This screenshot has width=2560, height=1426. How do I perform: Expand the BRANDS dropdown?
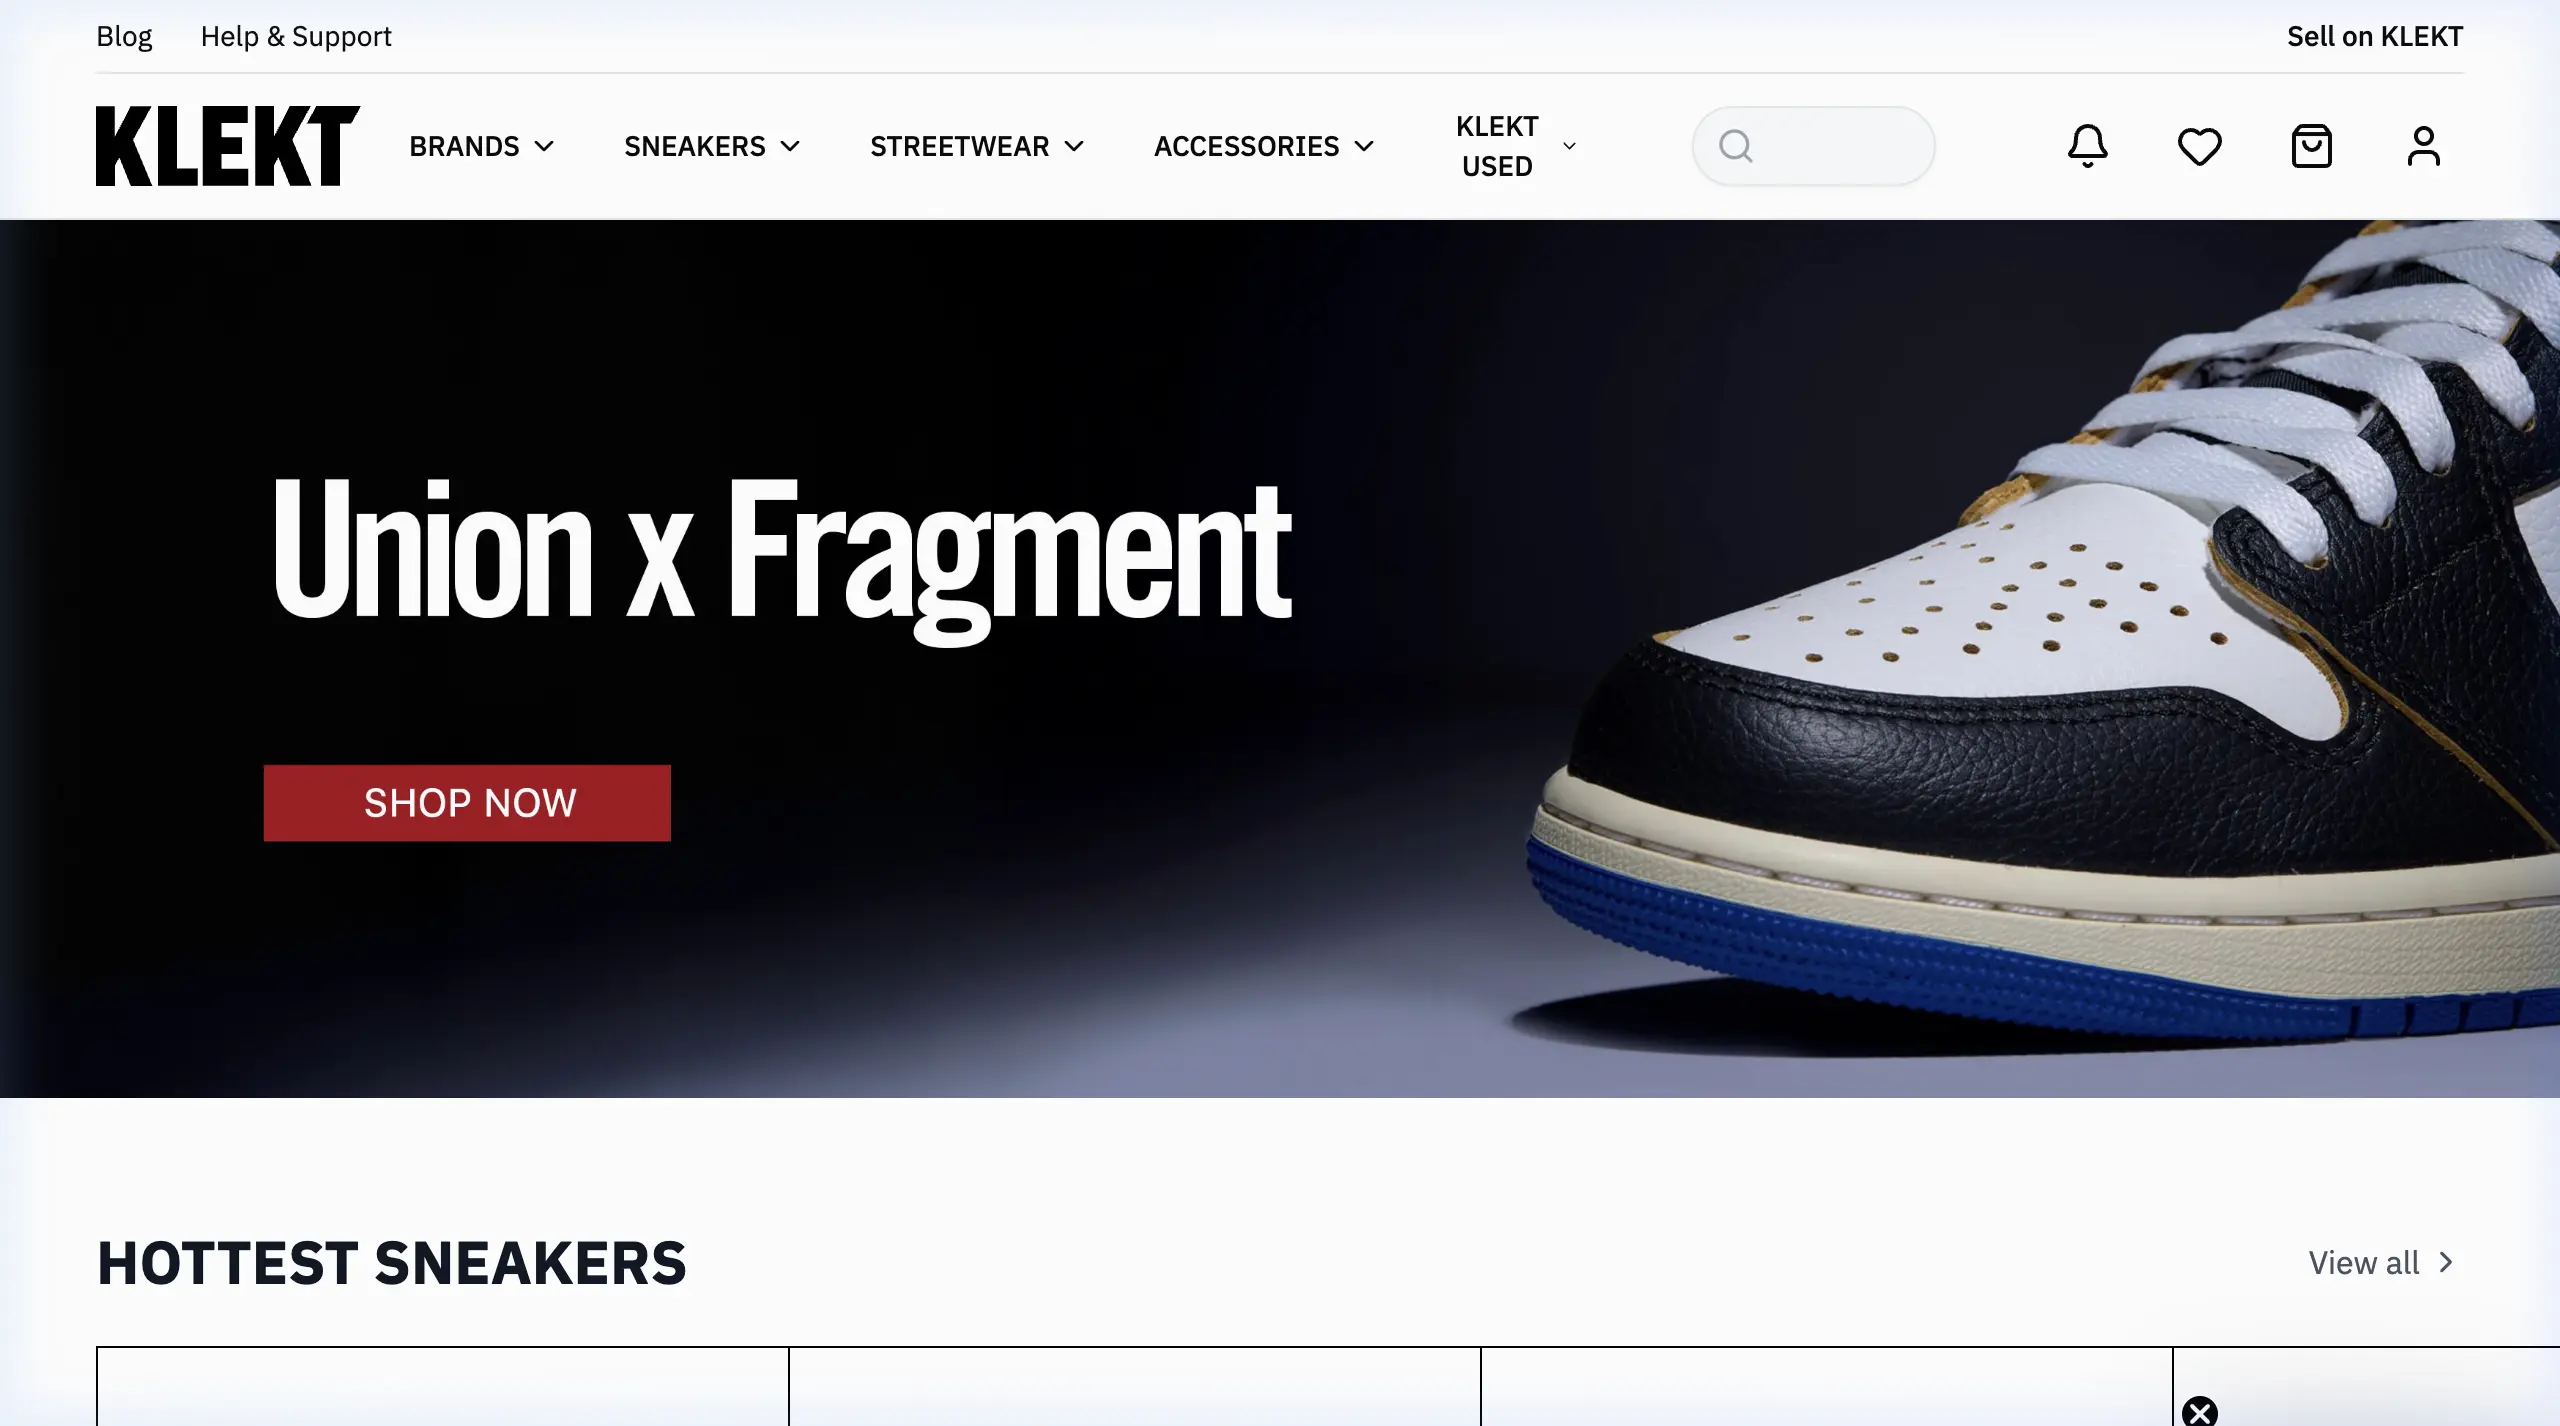pos(481,146)
